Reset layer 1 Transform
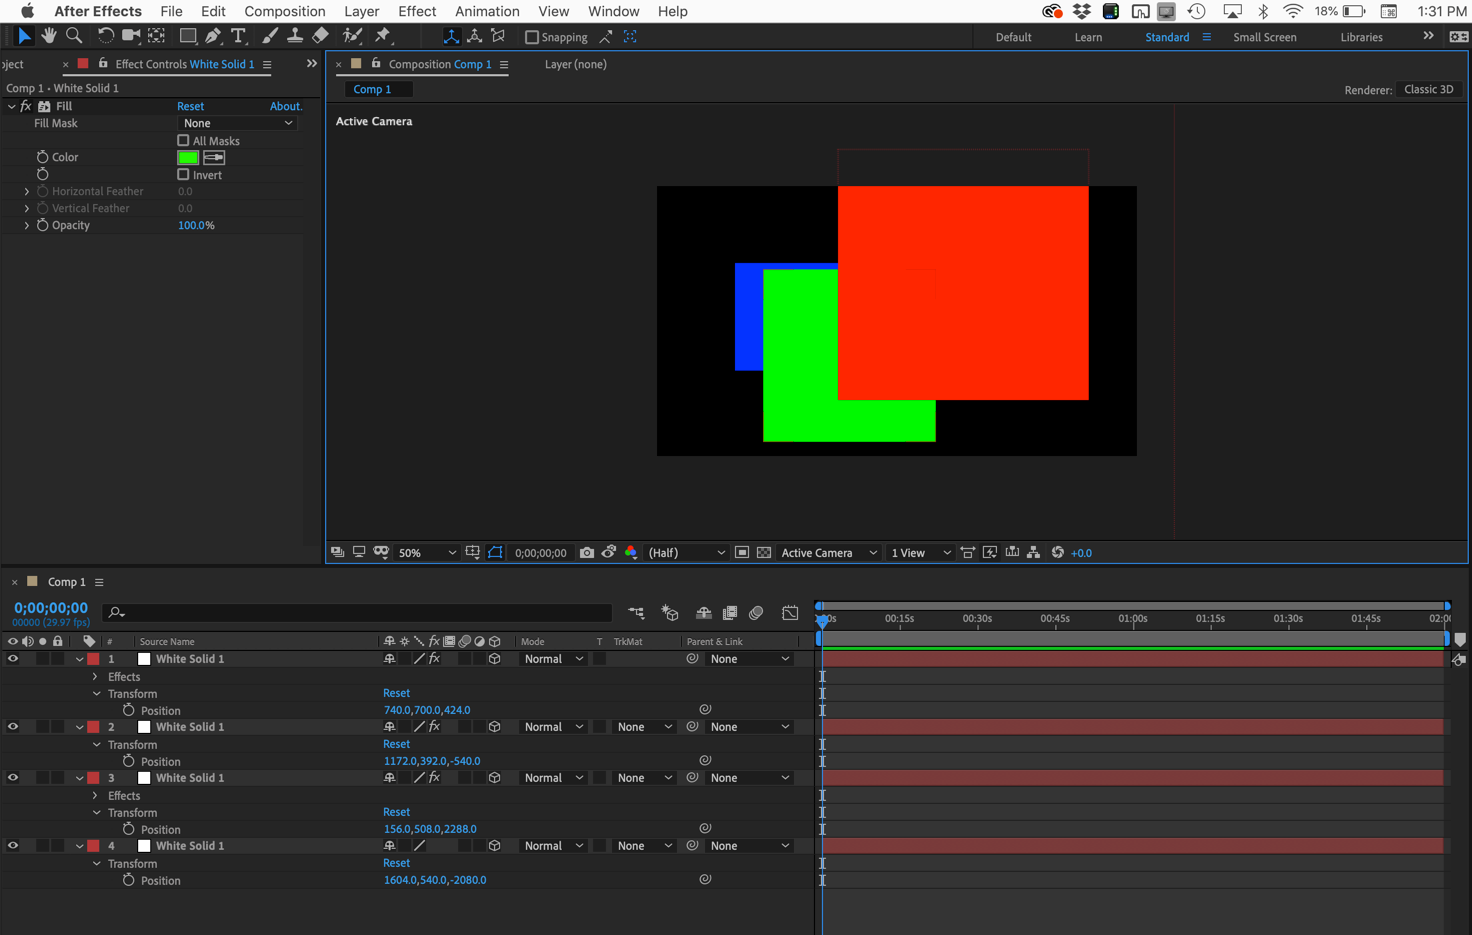The height and width of the screenshot is (935, 1472). [396, 693]
